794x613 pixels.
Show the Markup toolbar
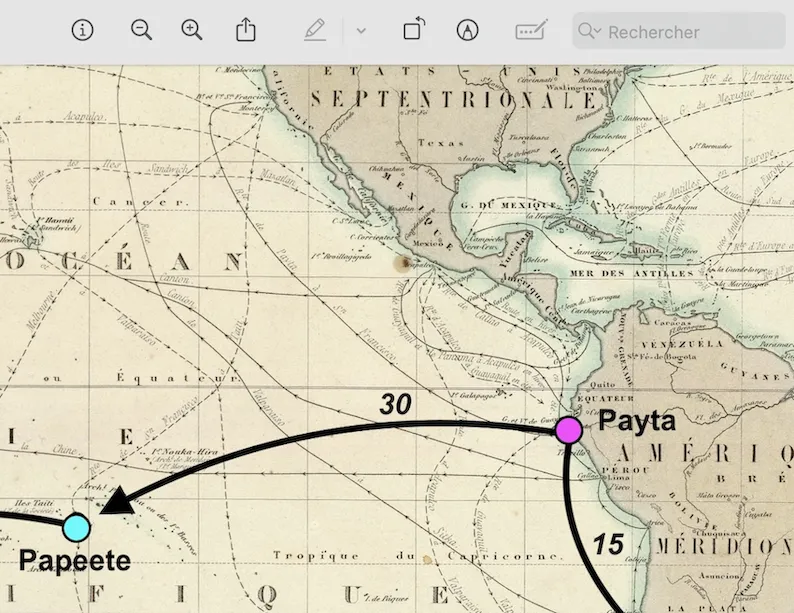[x=466, y=30]
